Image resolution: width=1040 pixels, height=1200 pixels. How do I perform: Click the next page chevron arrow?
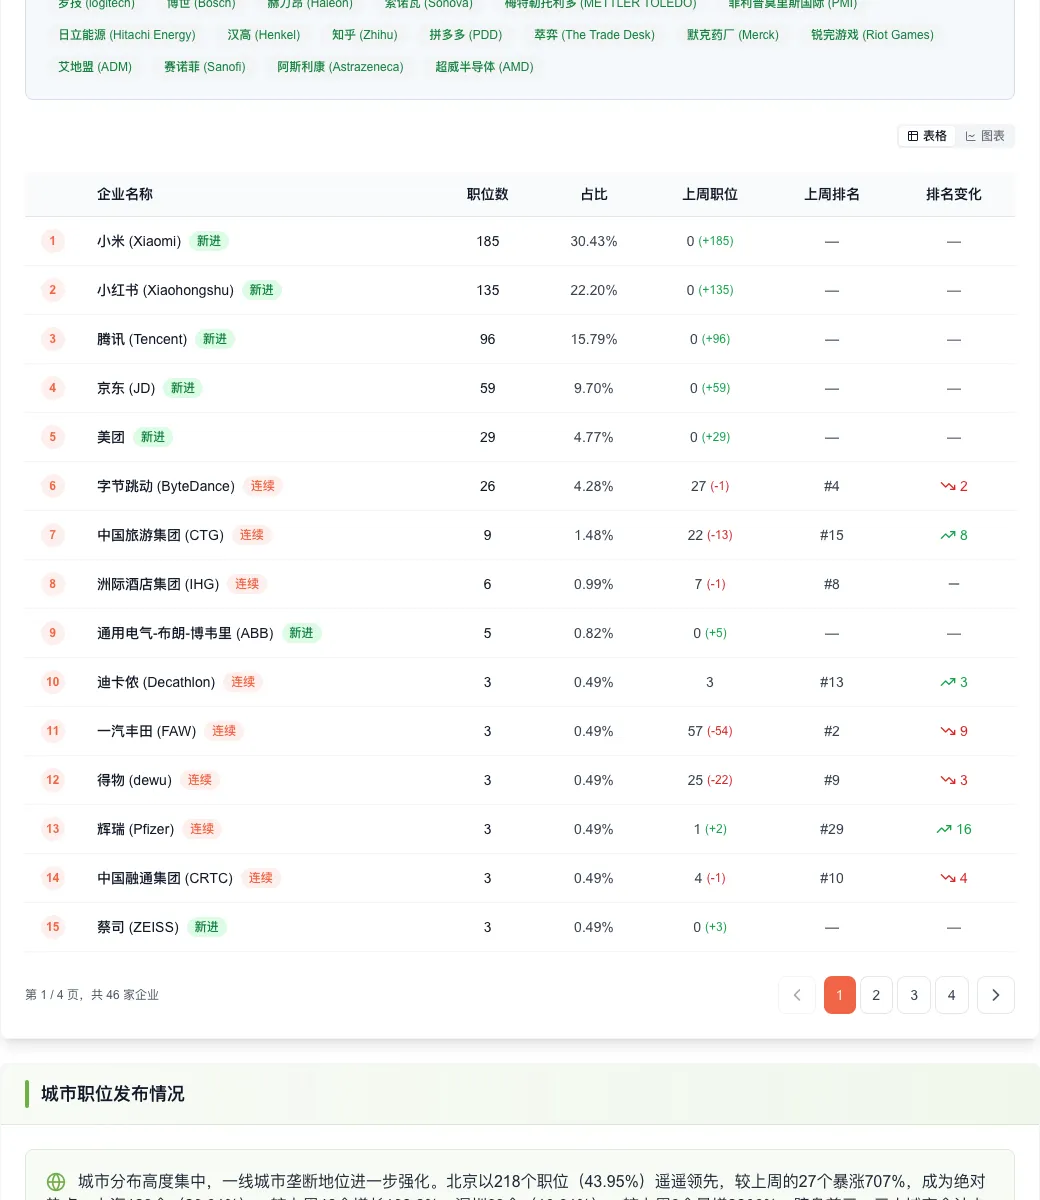995,995
